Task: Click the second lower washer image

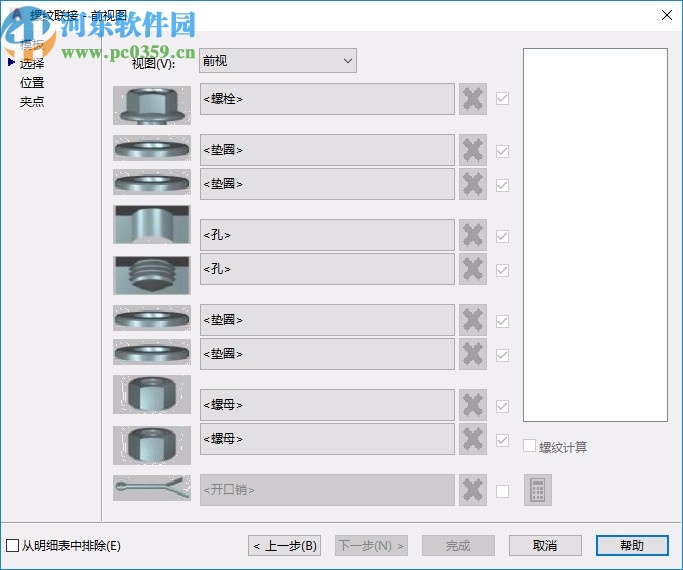Action: tap(152, 352)
